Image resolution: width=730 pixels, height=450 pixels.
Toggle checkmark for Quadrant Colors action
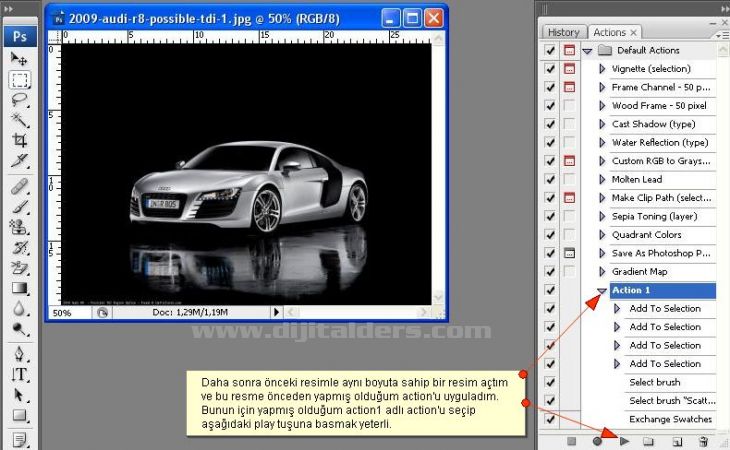(550, 235)
